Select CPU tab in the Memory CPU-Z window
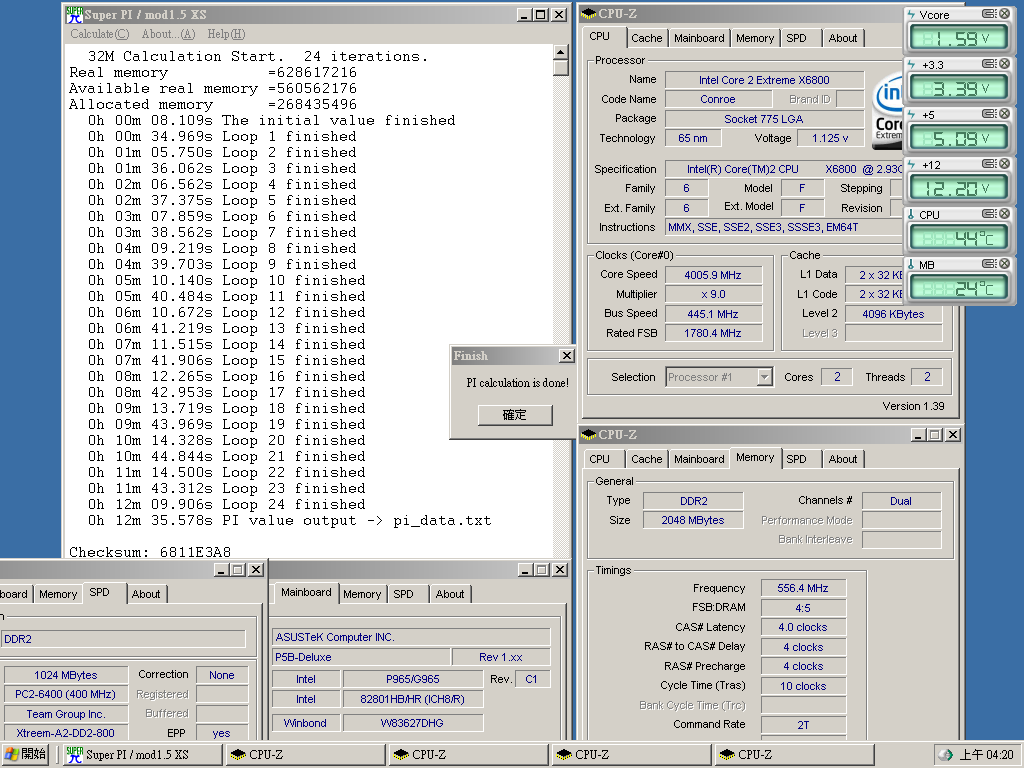 pos(600,459)
